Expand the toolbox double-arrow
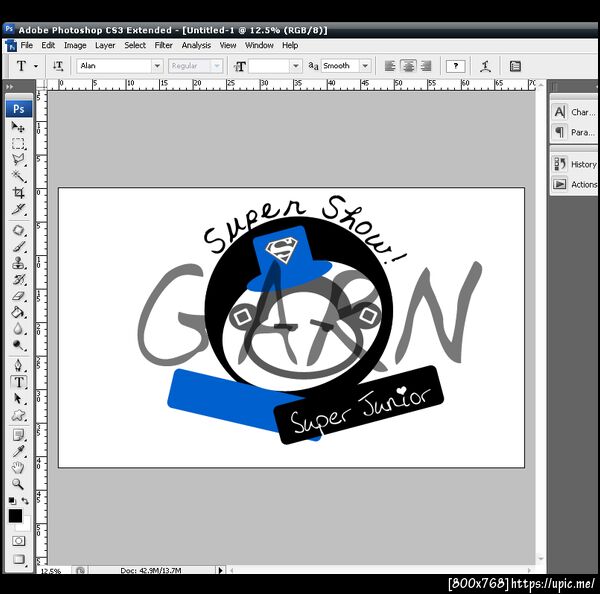The image size is (600, 594). click(x=10, y=87)
